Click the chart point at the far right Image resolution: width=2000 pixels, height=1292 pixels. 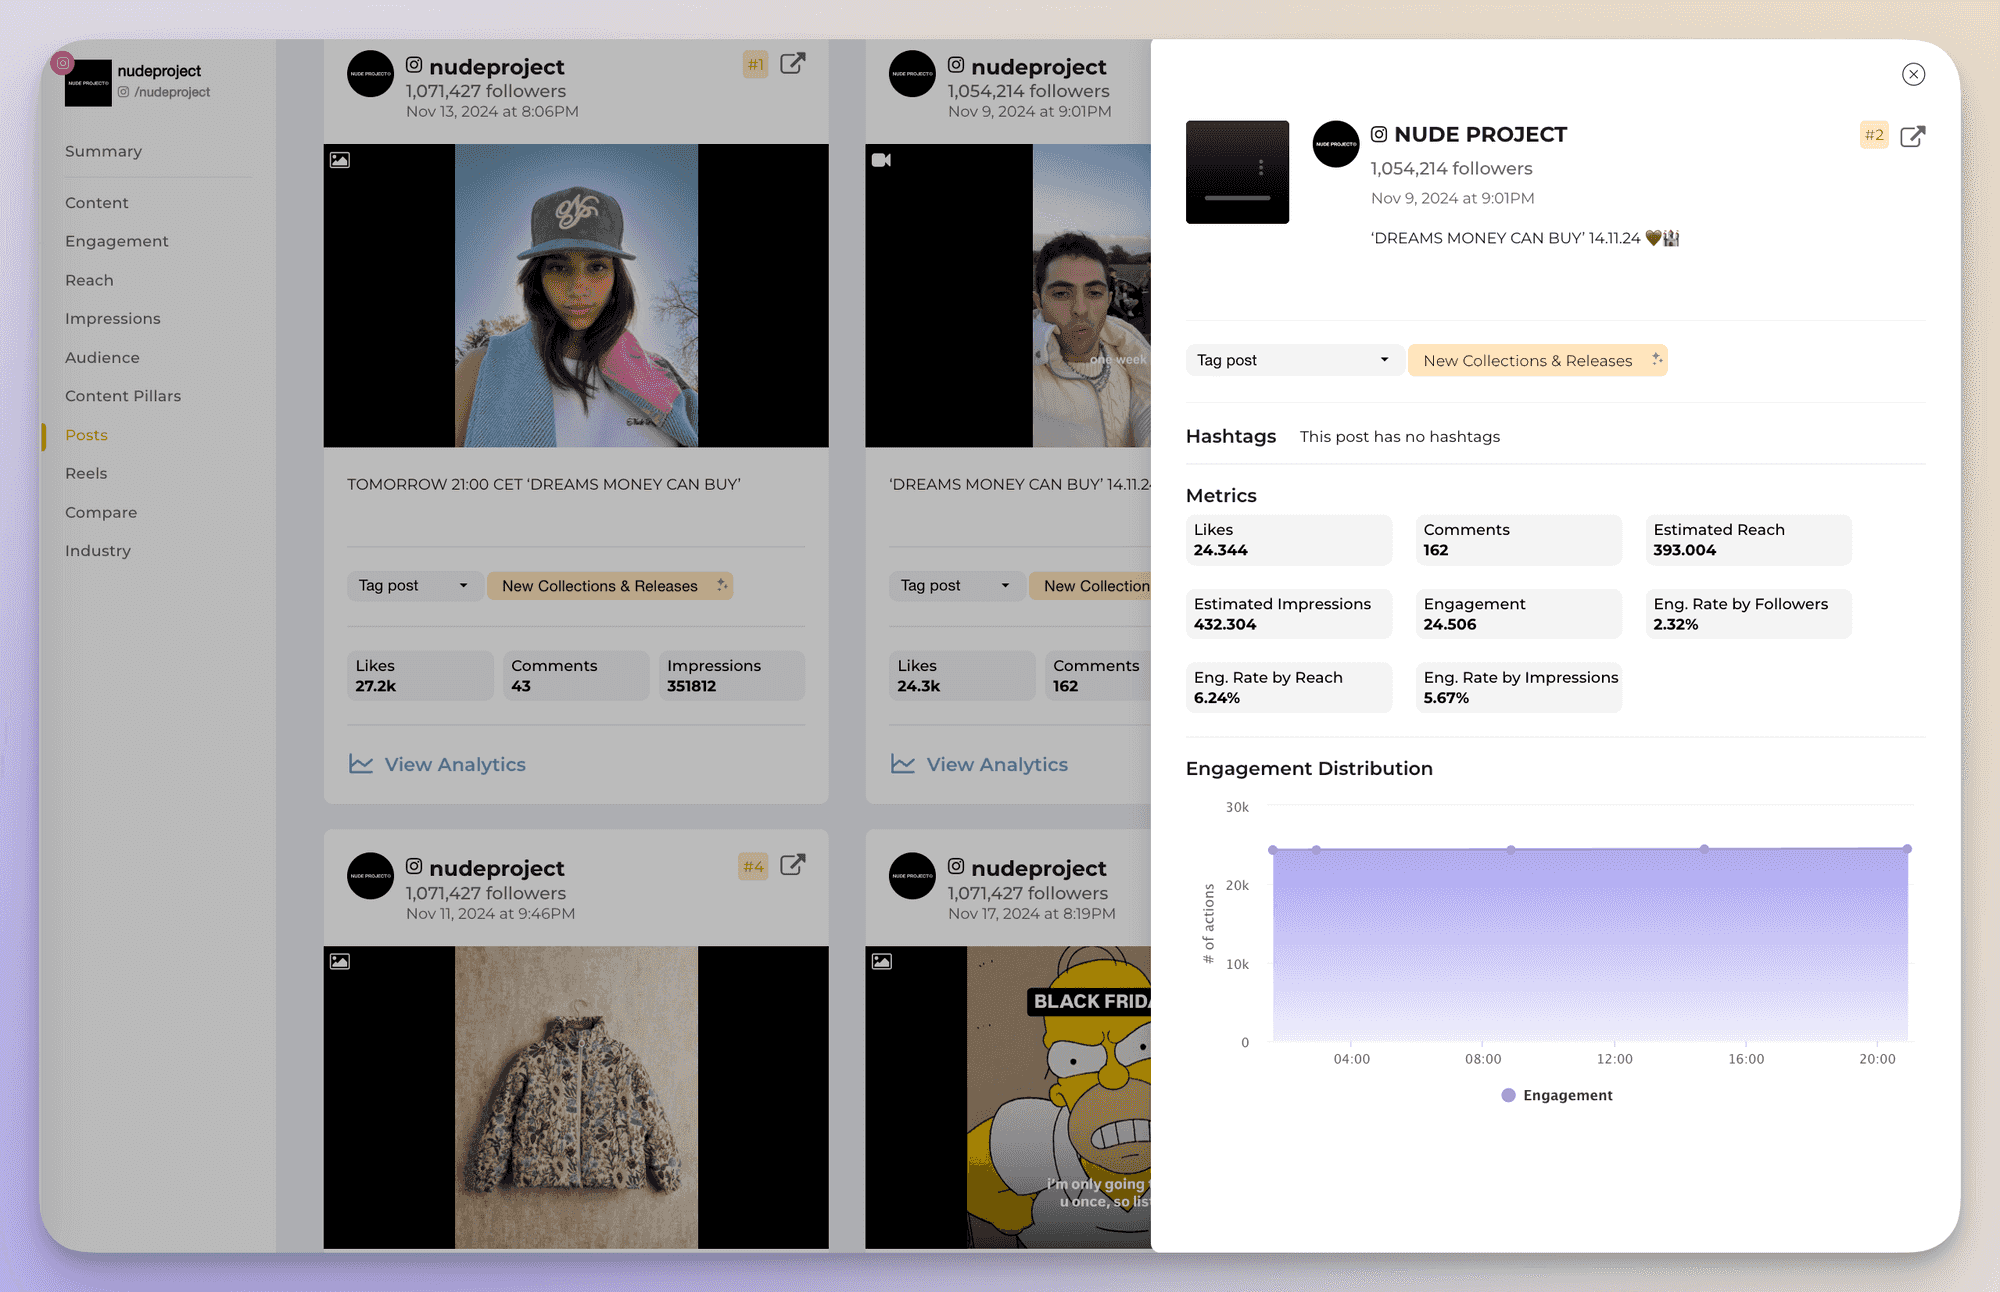click(x=1907, y=849)
